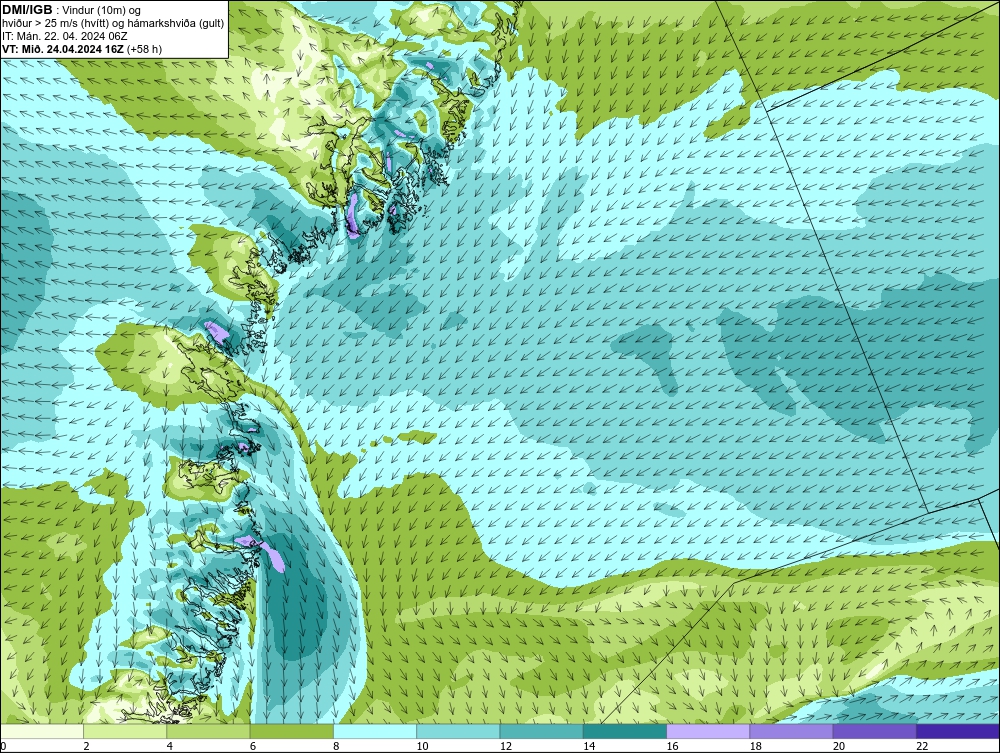This screenshot has width=1000, height=753.
Task: Click the legend label "2"
Action: pos(86,747)
